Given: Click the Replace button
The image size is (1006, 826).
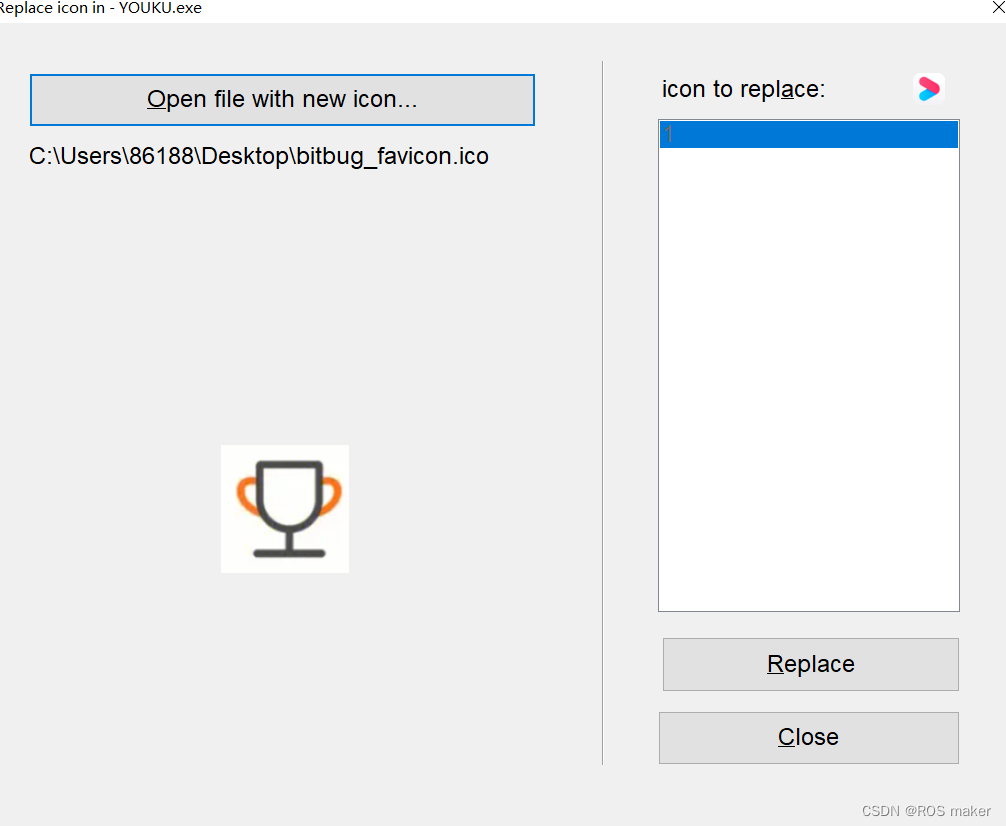Looking at the screenshot, I should 810,664.
